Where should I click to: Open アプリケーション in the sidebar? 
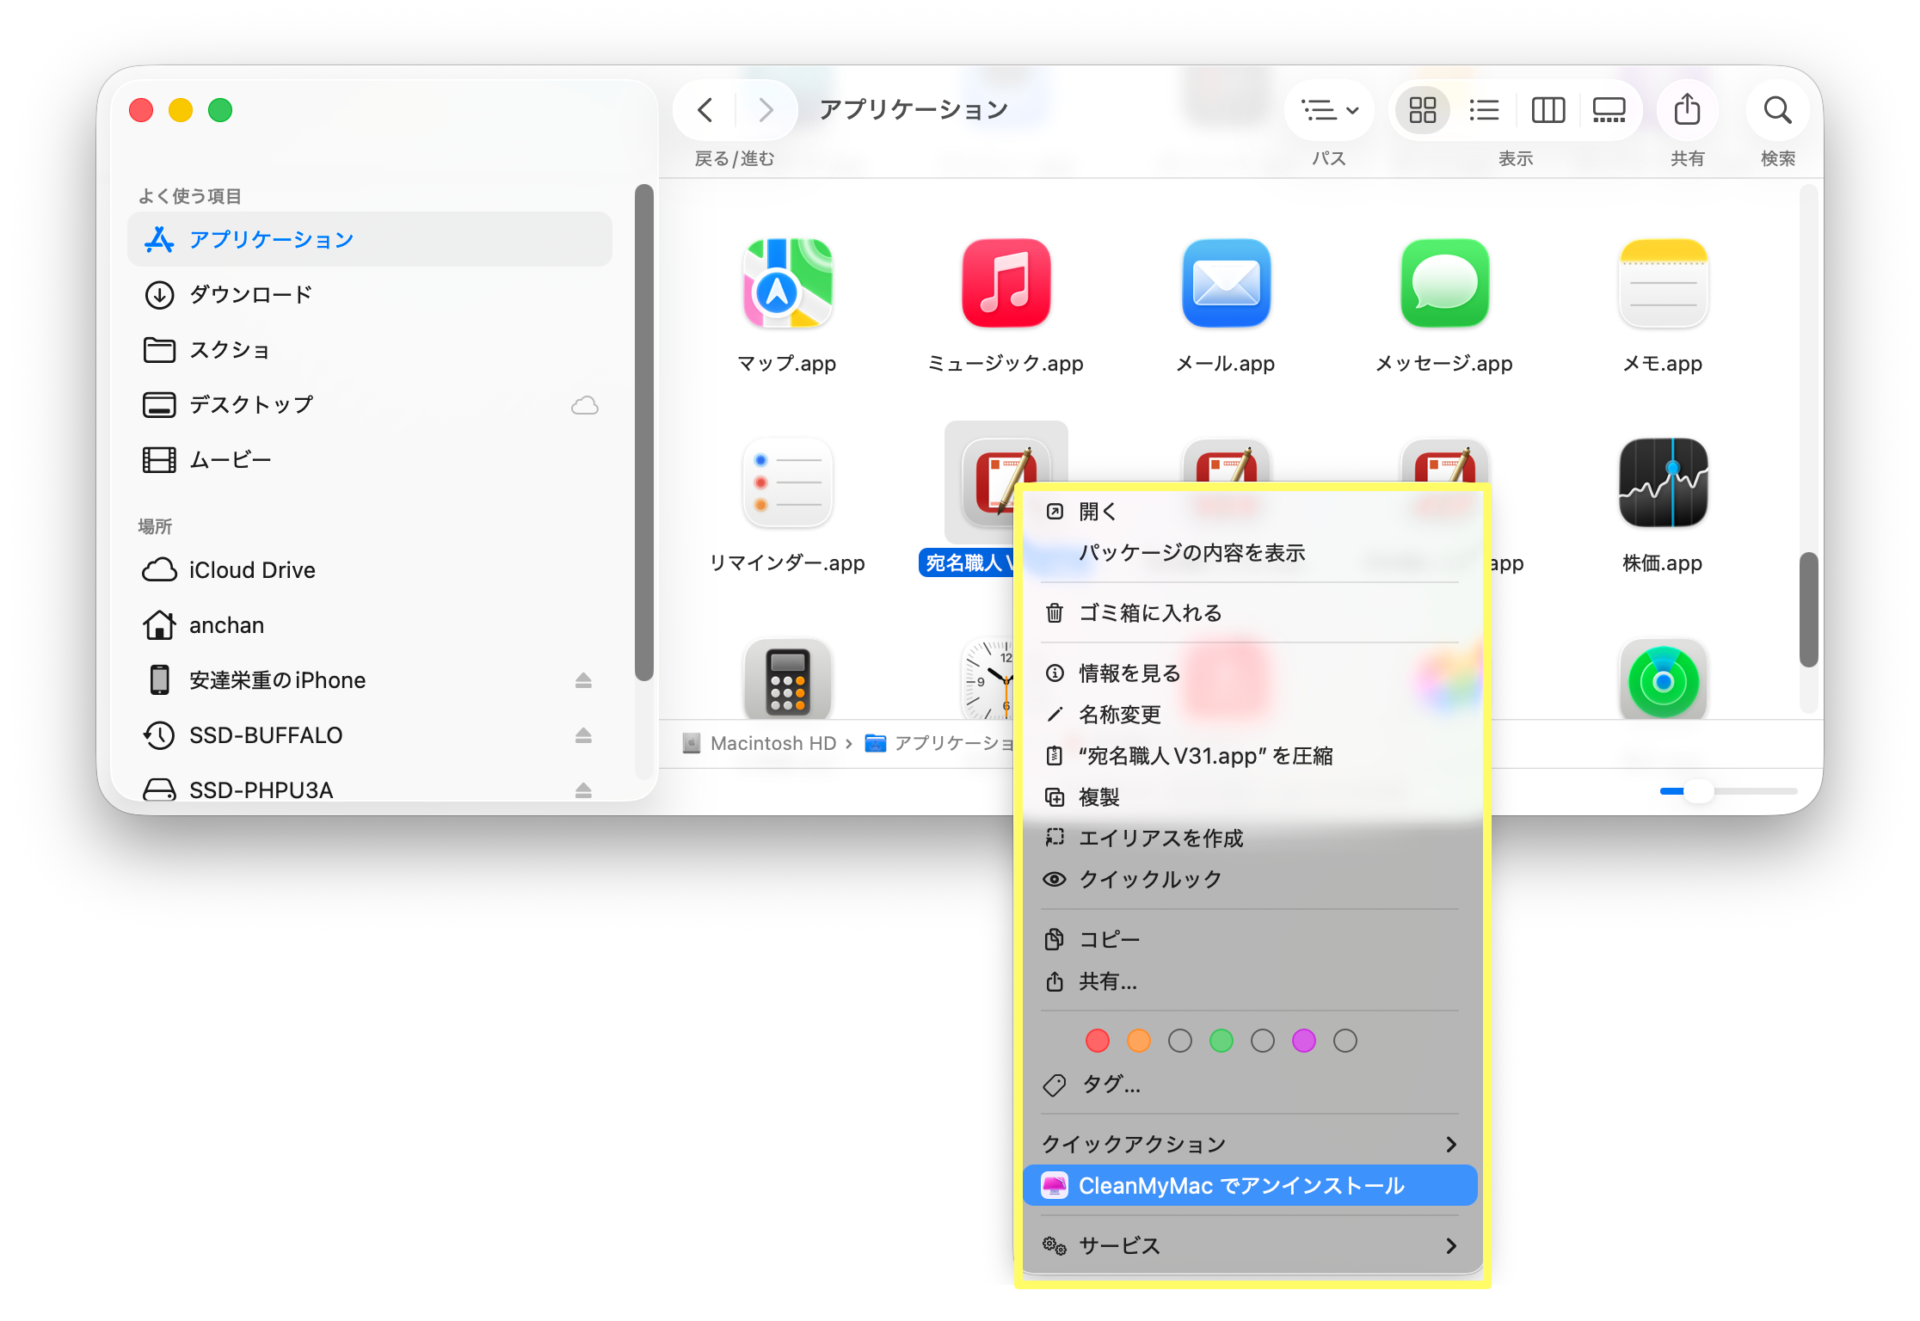click(370, 239)
